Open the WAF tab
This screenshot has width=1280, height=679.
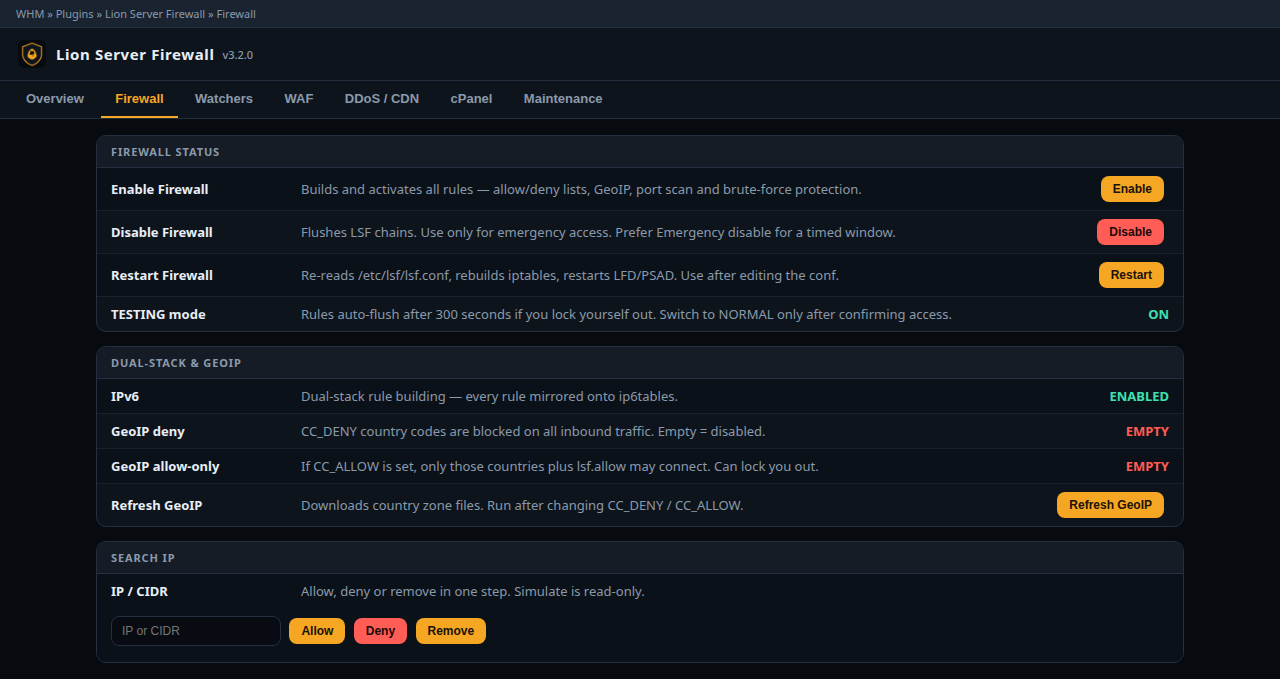tap(299, 99)
